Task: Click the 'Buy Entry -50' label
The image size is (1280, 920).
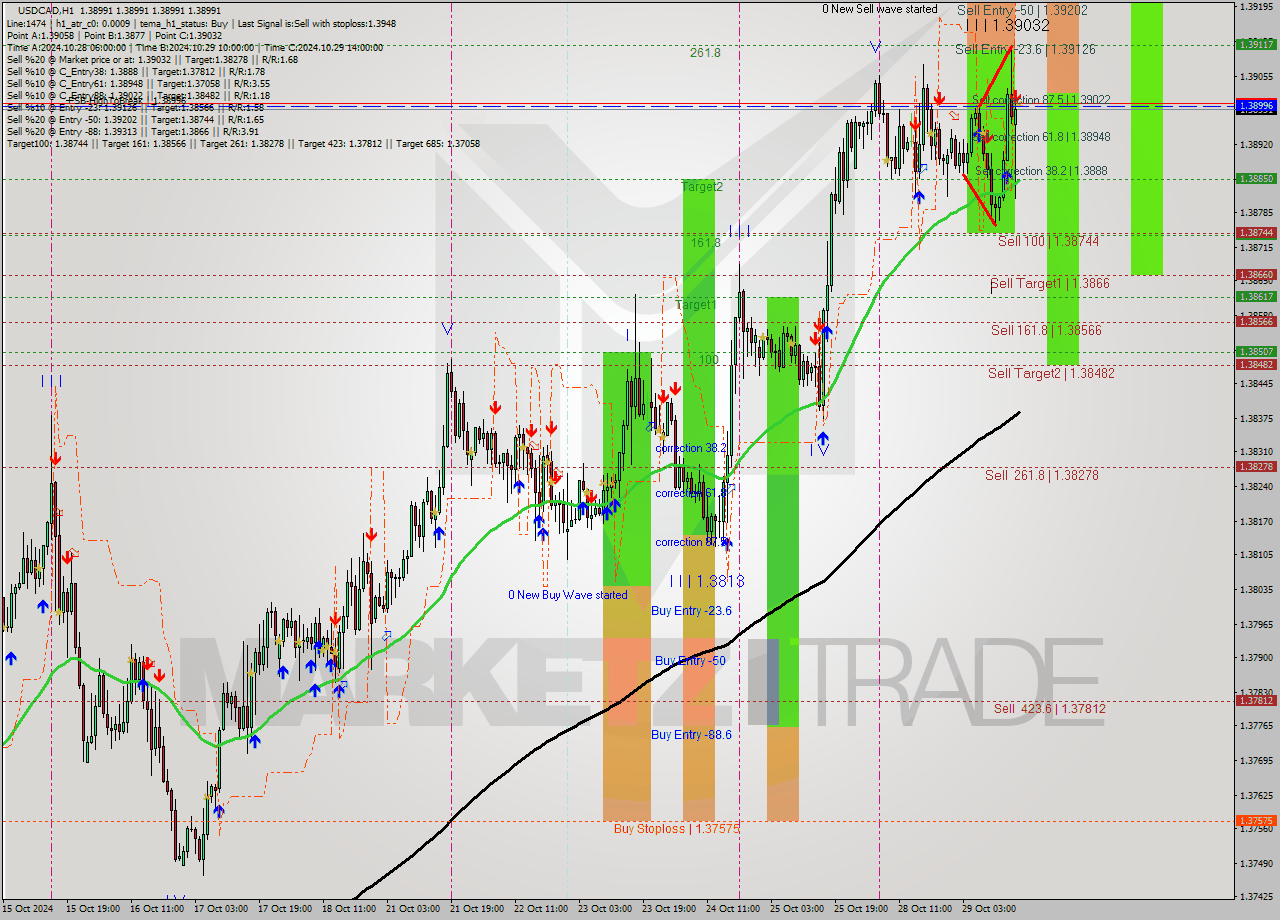Action: 690,661
